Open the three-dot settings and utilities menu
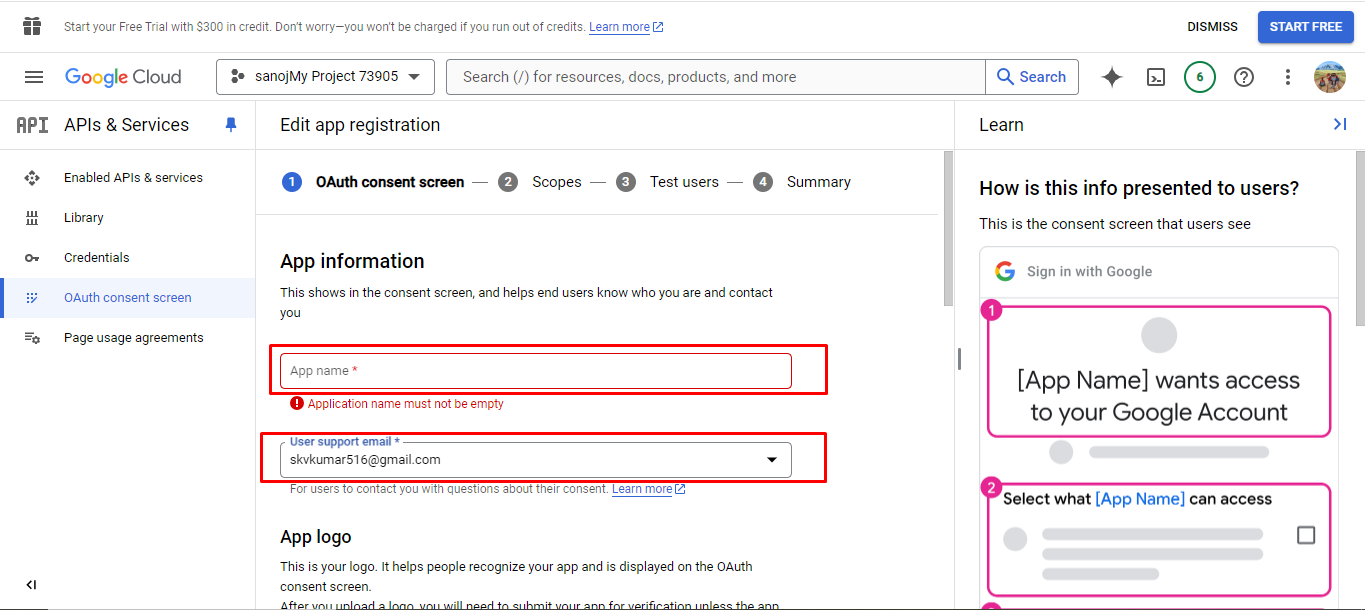The image size is (1365, 610). click(1288, 77)
